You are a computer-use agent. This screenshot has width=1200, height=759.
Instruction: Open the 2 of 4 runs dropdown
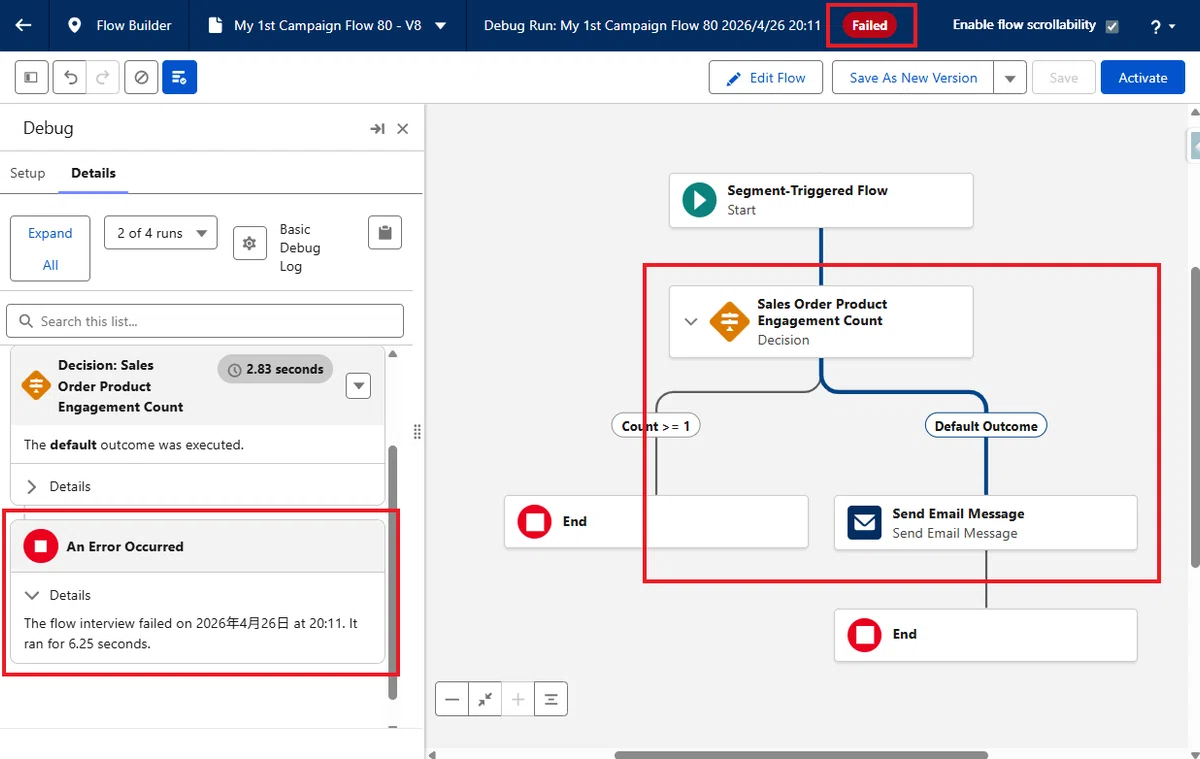(161, 232)
